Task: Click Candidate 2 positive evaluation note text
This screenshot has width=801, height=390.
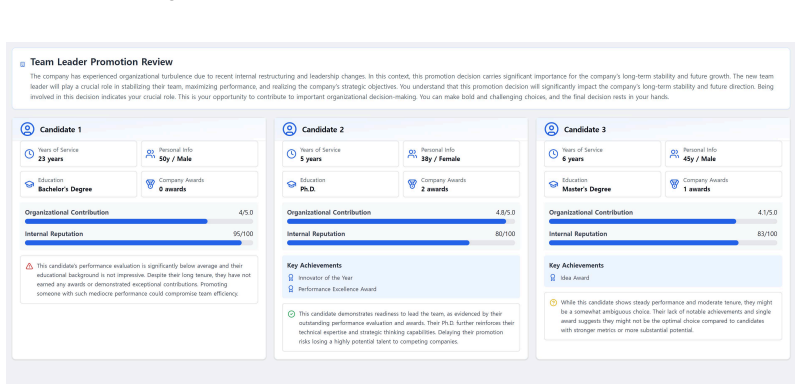Action: click(x=407, y=328)
